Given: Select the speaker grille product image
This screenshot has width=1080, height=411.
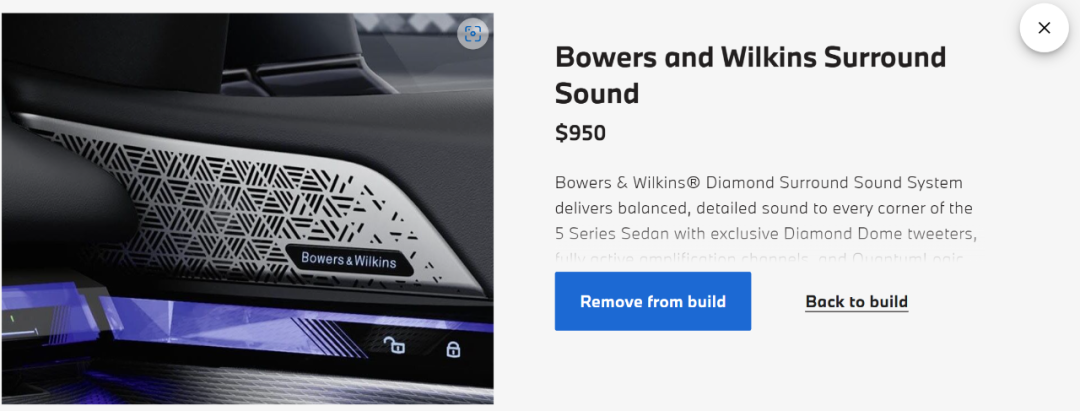Looking at the screenshot, I should [x=247, y=208].
